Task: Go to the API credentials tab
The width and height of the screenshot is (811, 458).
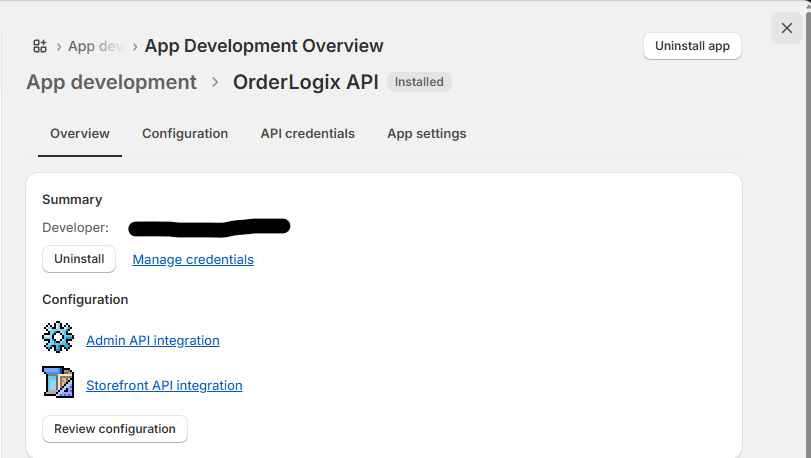Action: point(307,134)
